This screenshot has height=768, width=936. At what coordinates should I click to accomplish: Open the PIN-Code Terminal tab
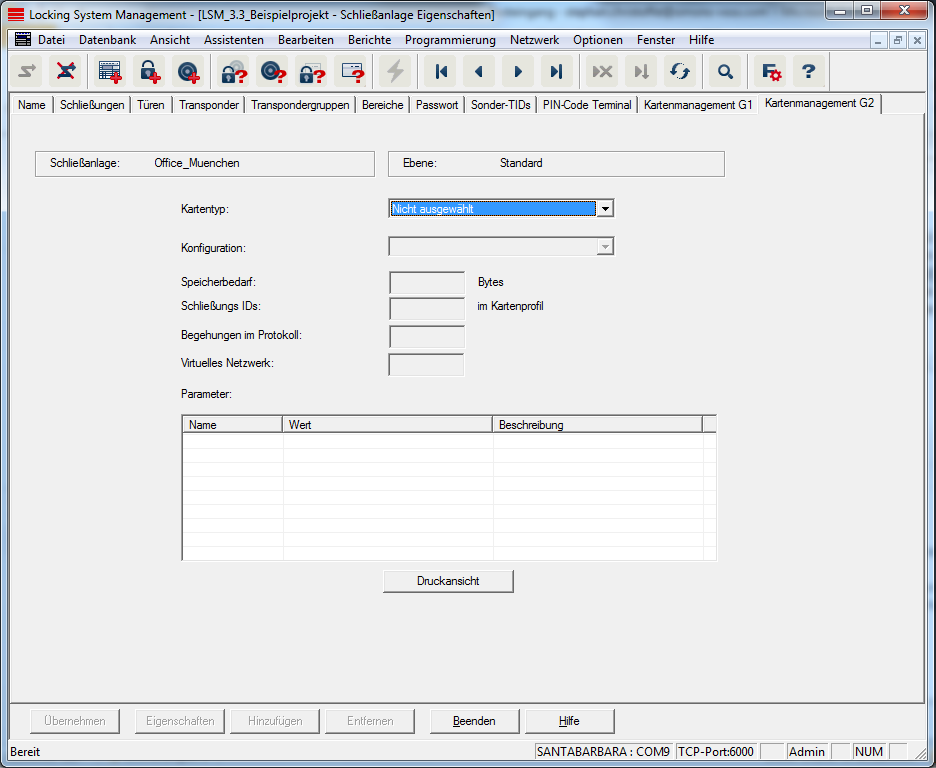point(587,105)
